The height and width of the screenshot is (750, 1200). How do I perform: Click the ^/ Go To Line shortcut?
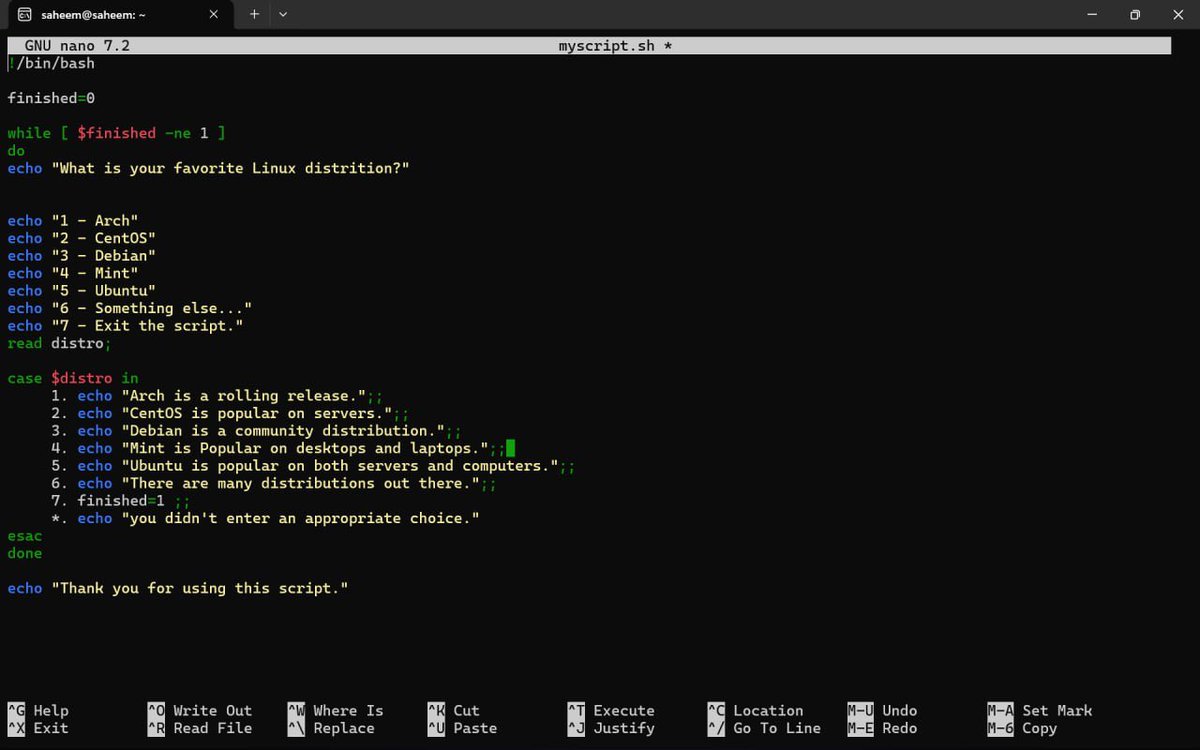[x=764, y=728]
